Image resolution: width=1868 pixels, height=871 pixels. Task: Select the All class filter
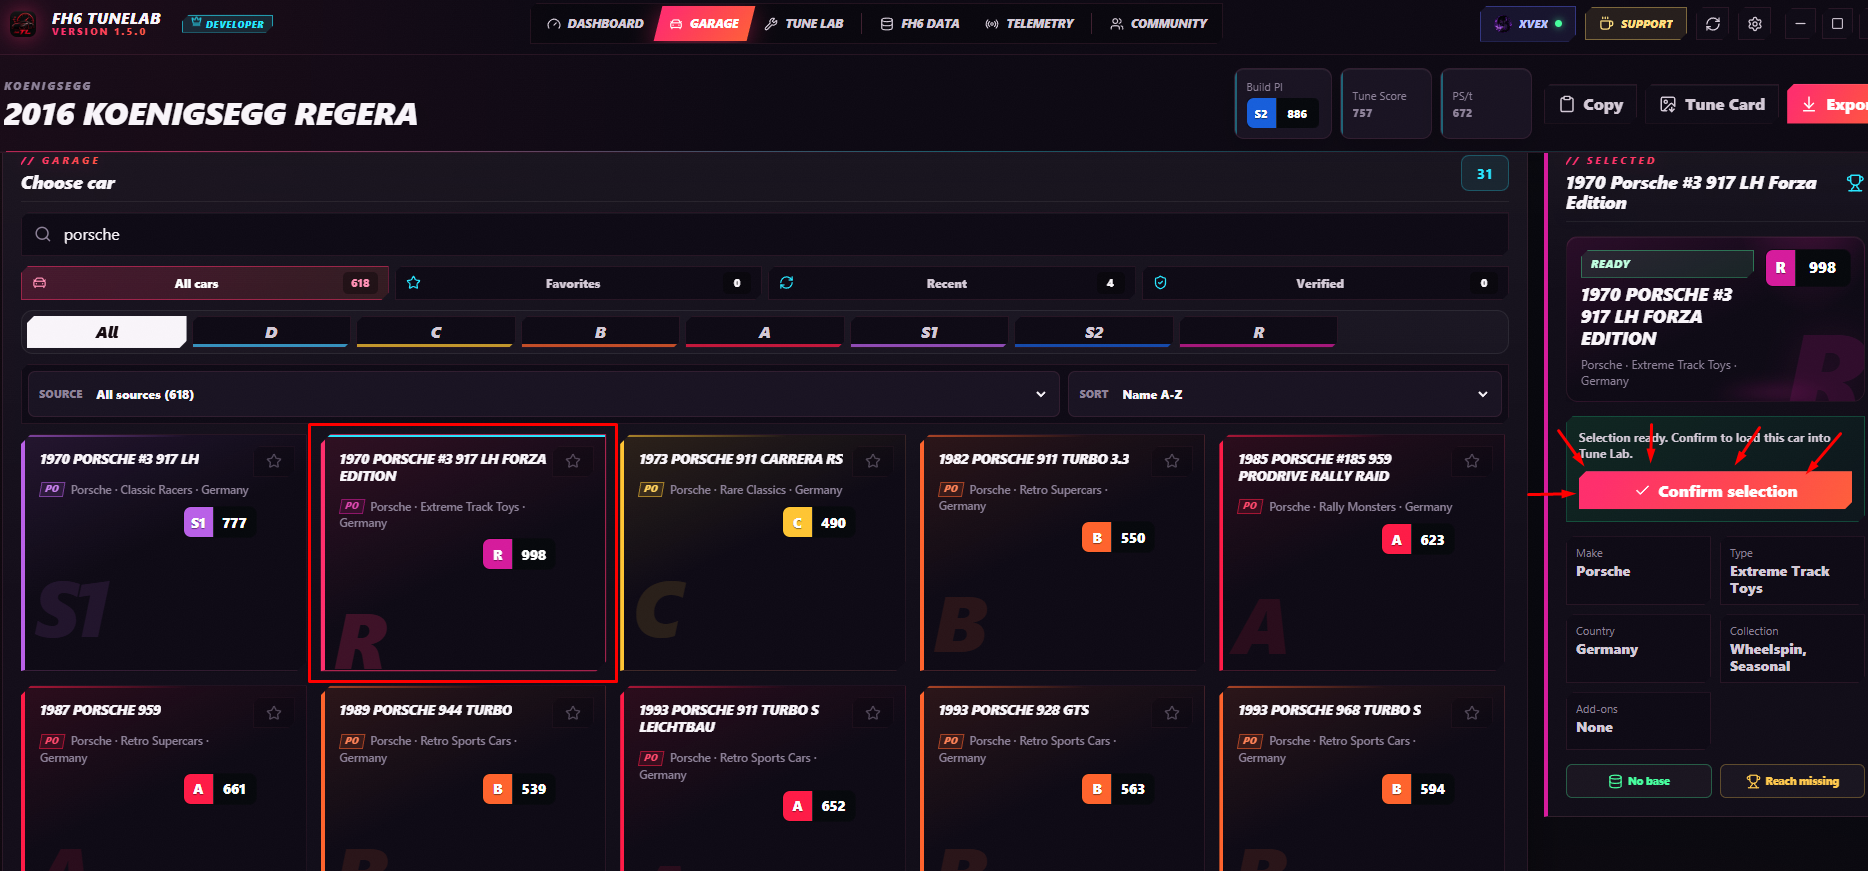(107, 332)
